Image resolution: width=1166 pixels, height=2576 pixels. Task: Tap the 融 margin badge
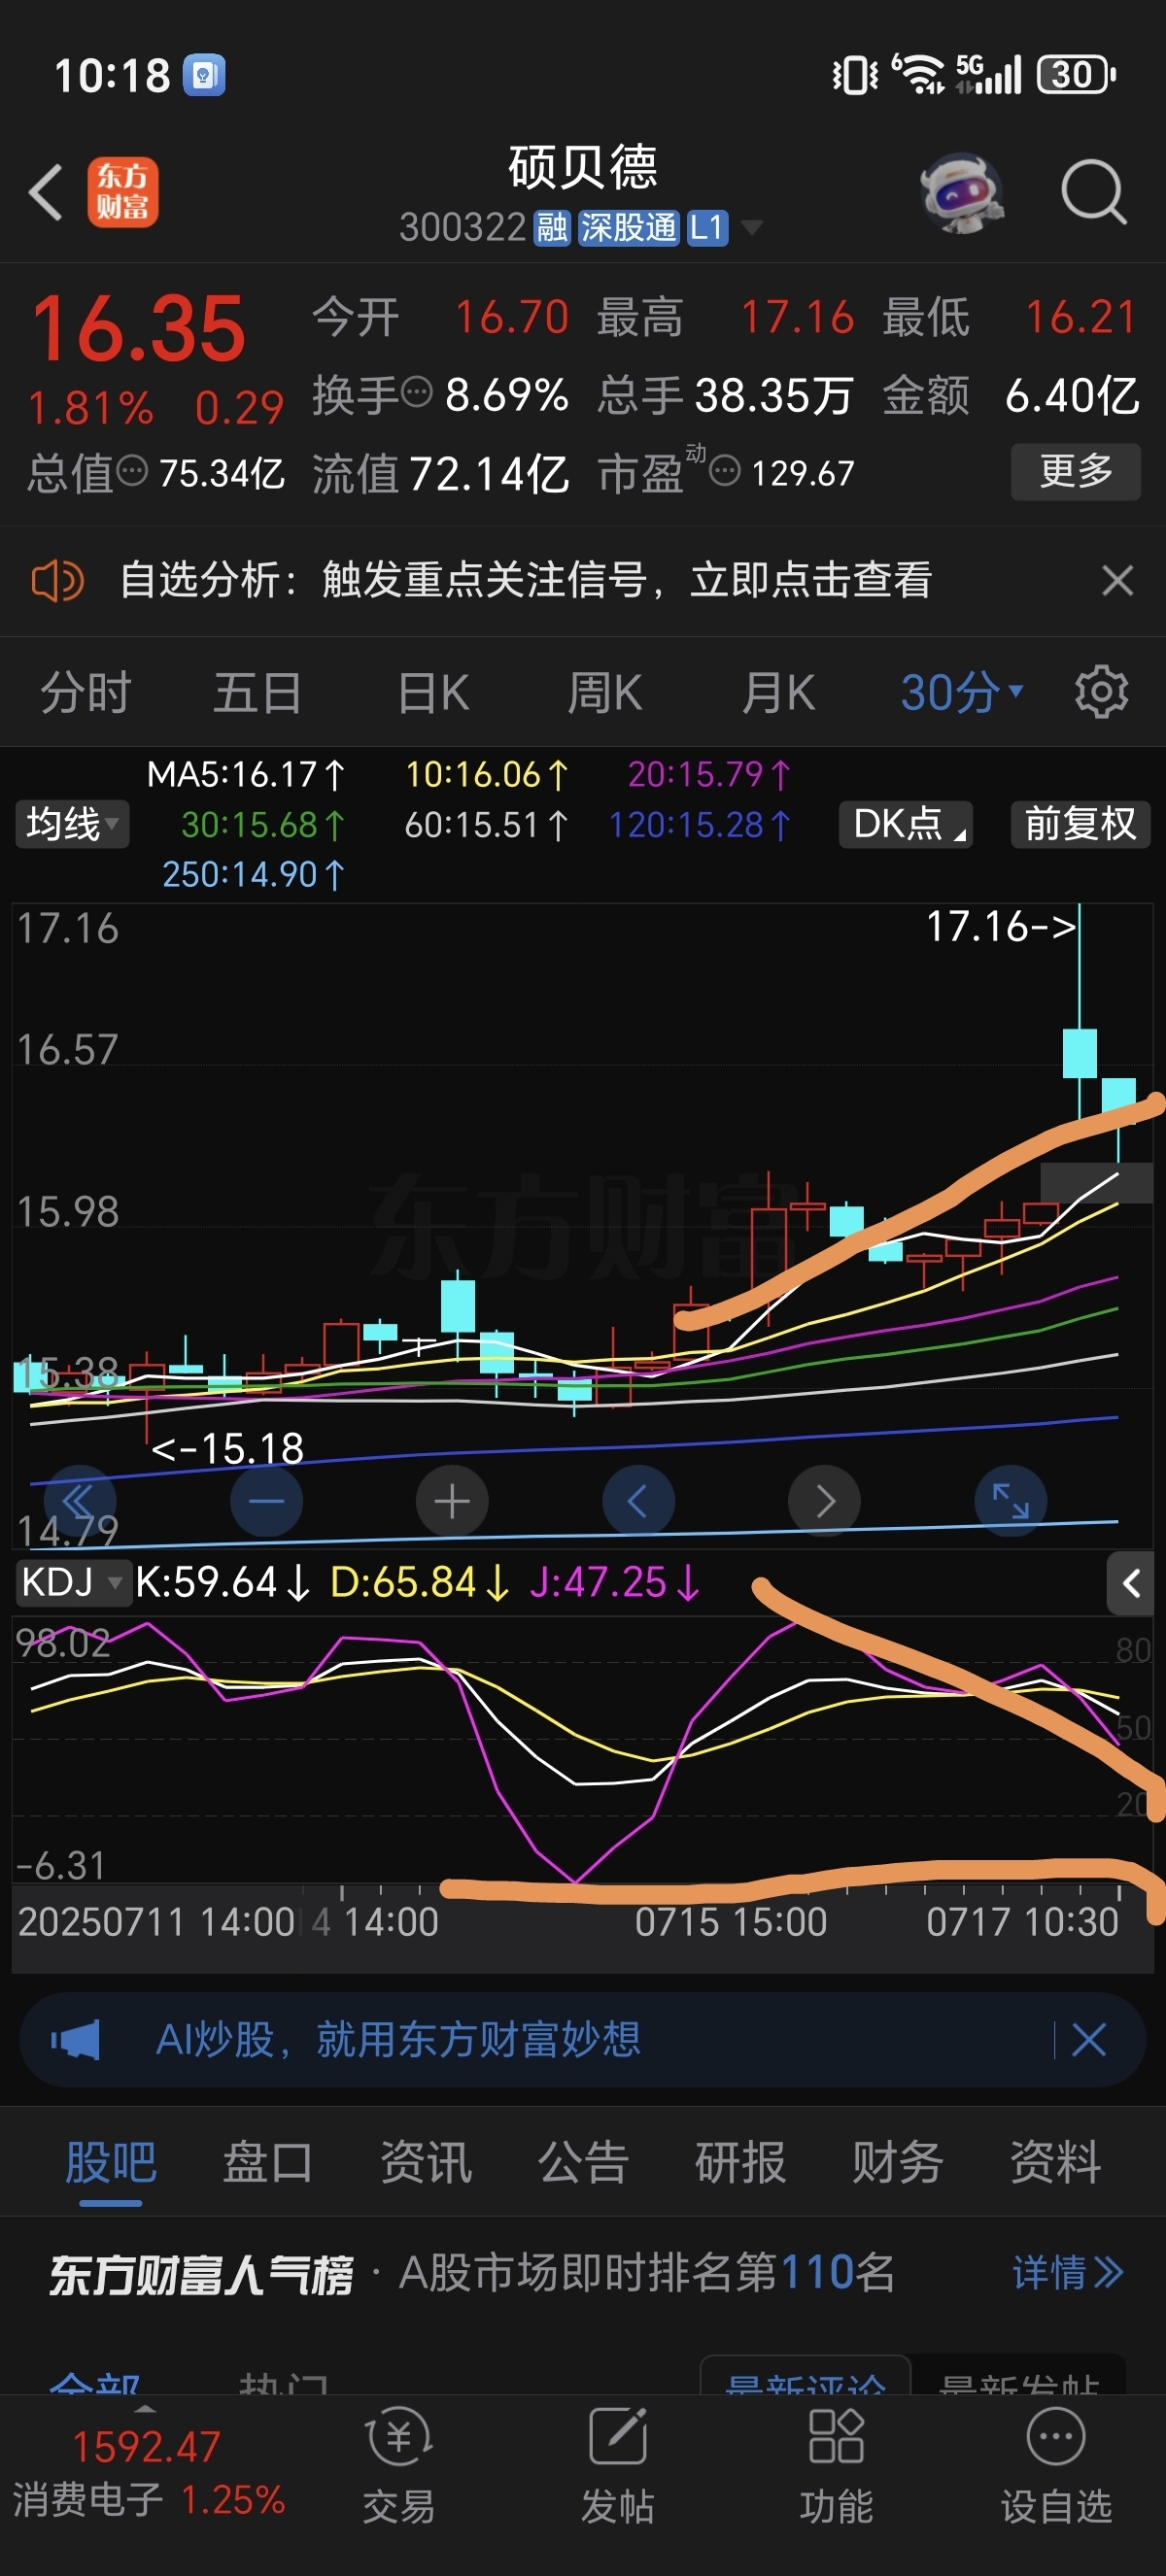point(552,228)
